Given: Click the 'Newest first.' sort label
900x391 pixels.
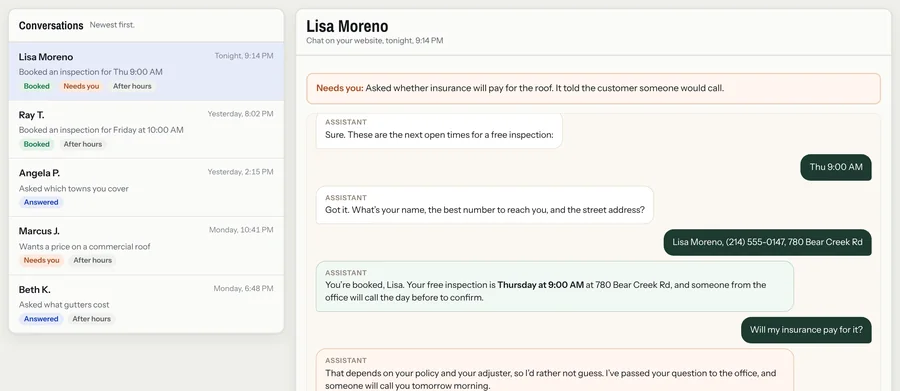Looking at the screenshot, I should coord(112,25).
